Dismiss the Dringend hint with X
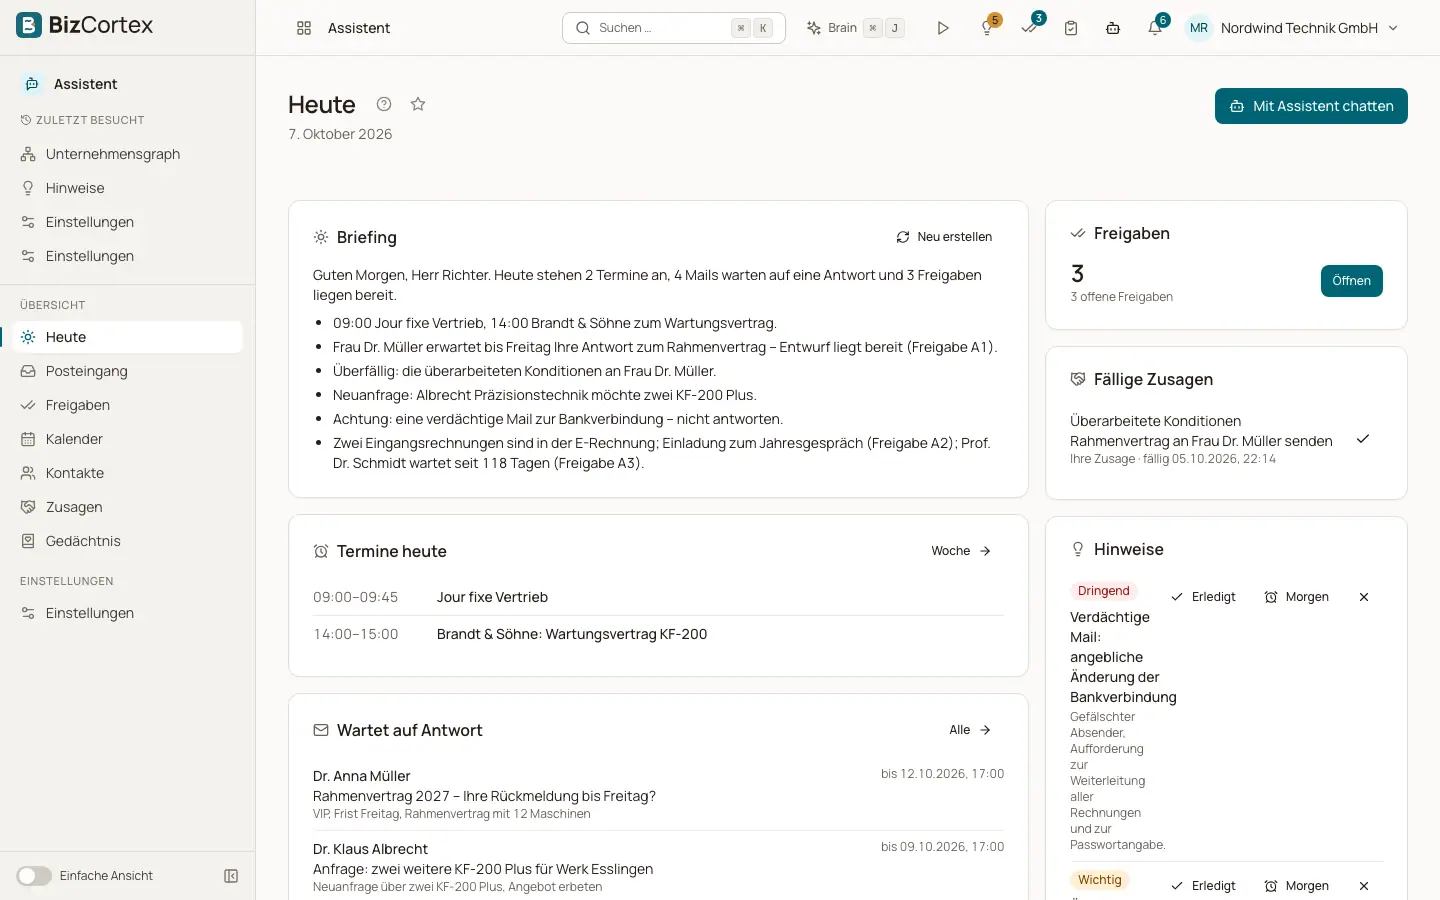The height and width of the screenshot is (900, 1440). [x=1364, y=597]
